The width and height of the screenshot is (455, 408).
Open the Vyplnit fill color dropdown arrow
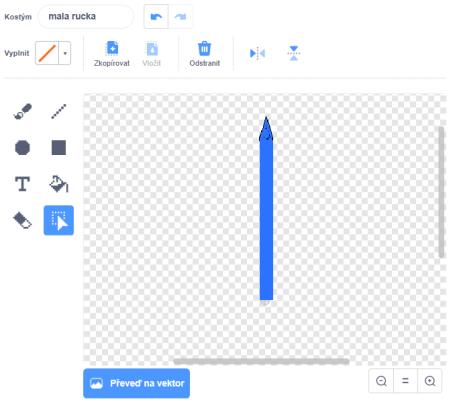click(65, 53)
